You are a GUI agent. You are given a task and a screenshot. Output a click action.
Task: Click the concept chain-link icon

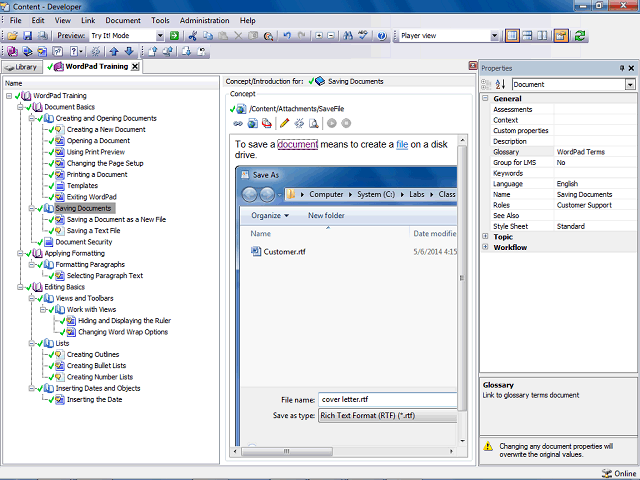click(238, 123)
